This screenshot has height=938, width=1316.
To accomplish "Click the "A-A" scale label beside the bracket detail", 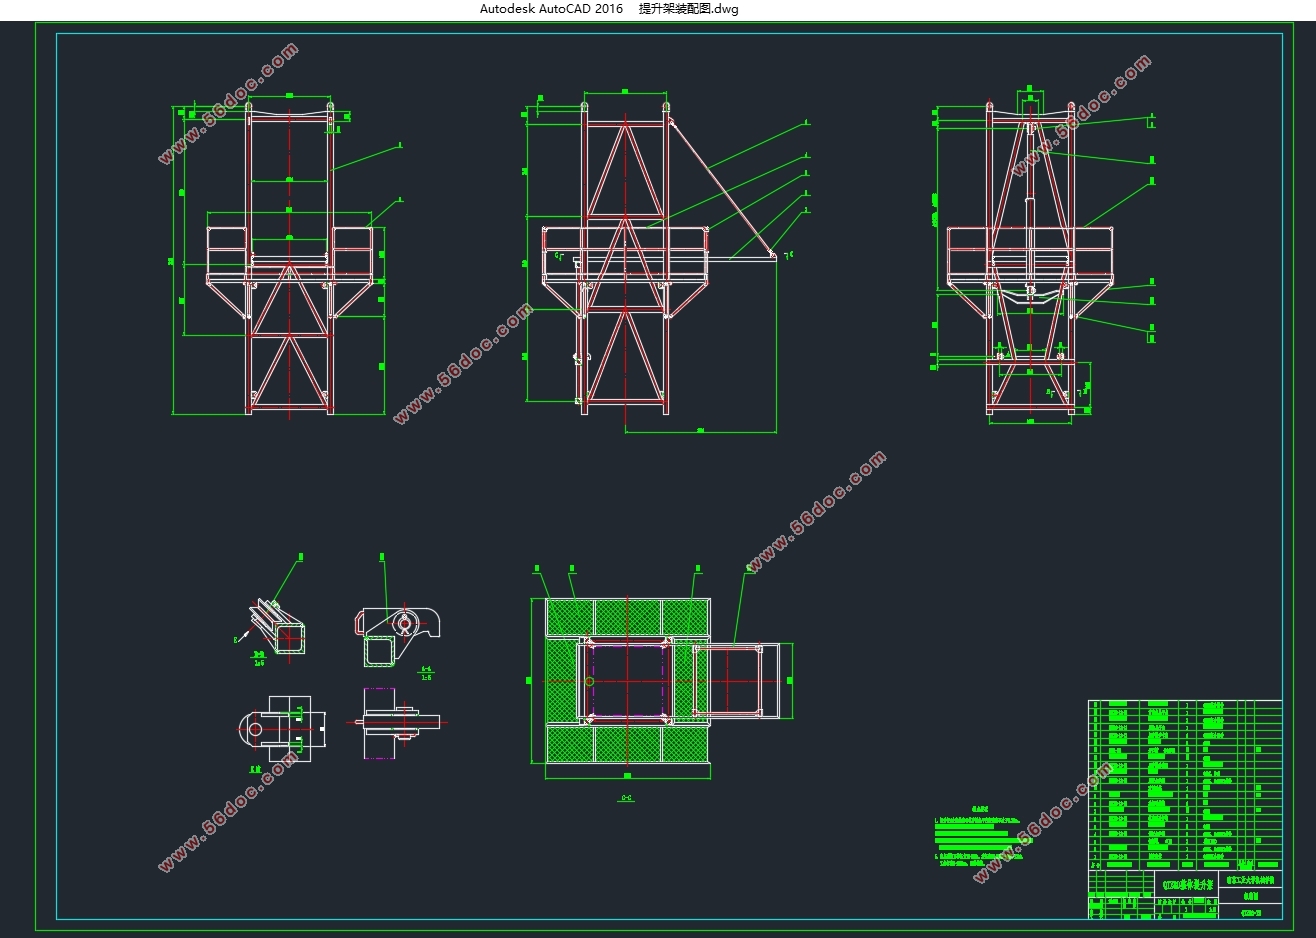I will 426,673.
